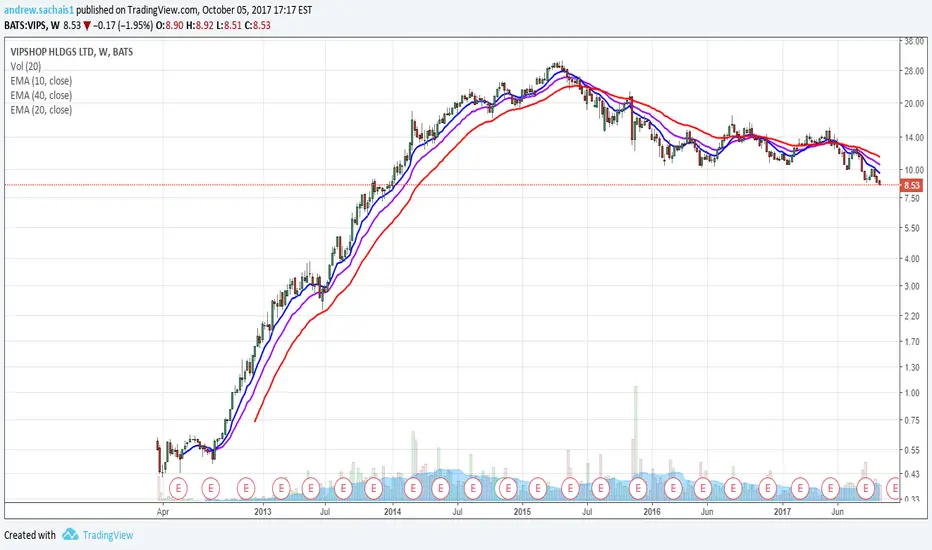Image resolution: width=932 pixels, height=550 pixels.
Task: Click the 38.00 price axis label
Action: click(x=914, y=42)
